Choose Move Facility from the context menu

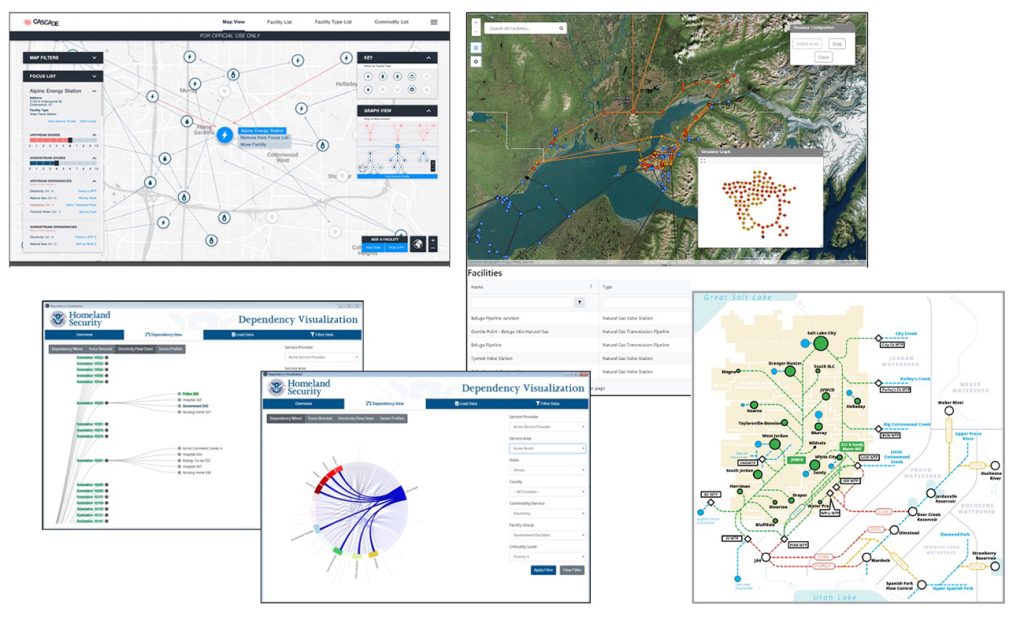point(254,144)
